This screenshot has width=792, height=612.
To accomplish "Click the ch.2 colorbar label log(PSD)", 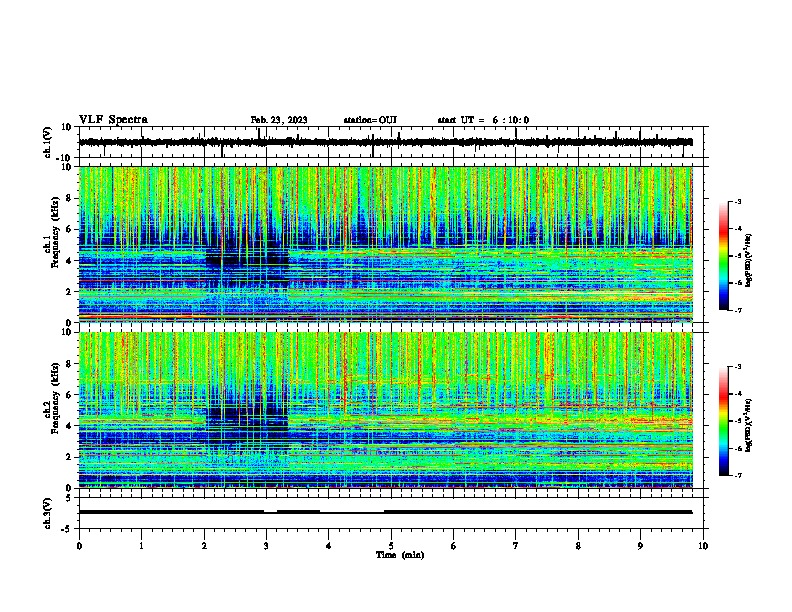I will pyautogui.click(x=748, y=425).
